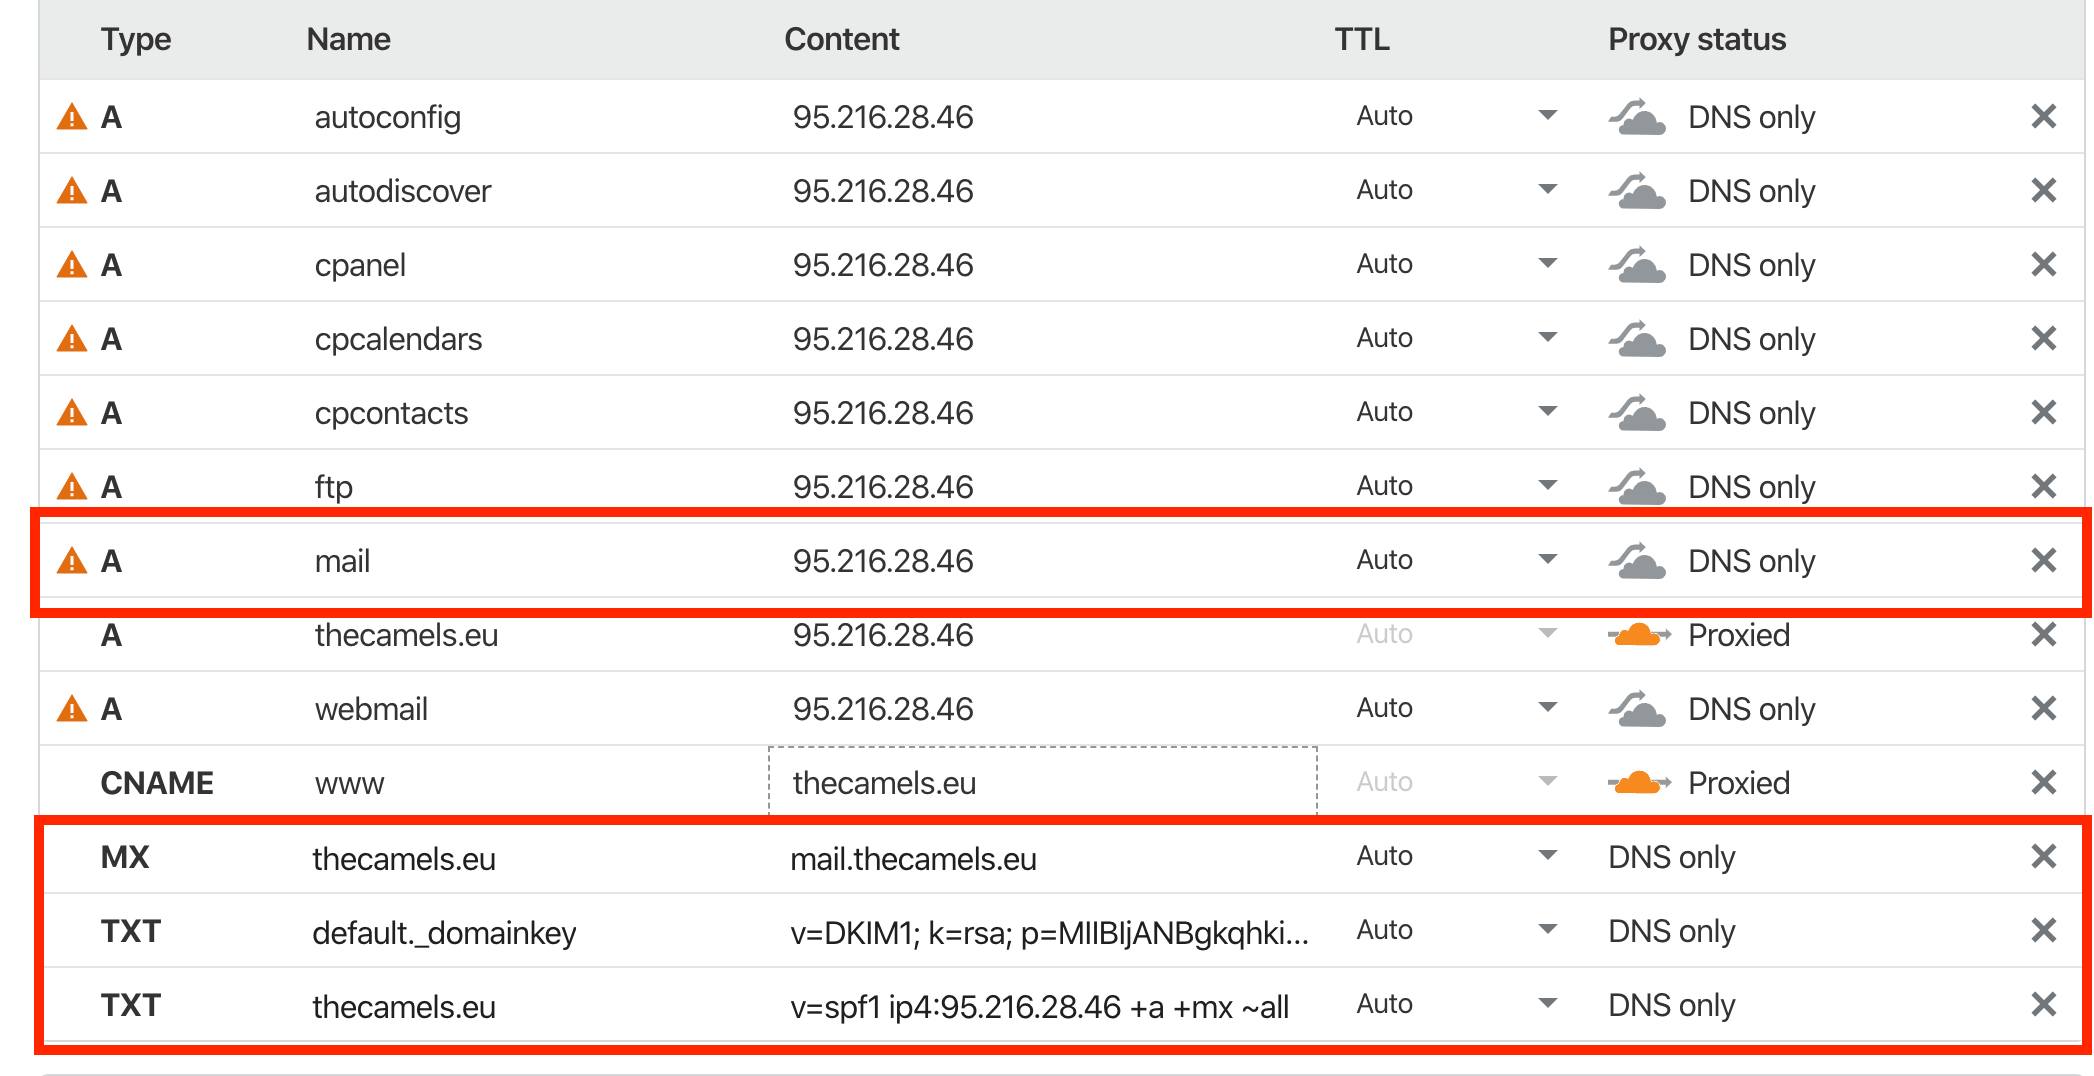Delete the www CNAME record
The width and height of the screenshot is (2094, 1076).
pos(2044,783)
